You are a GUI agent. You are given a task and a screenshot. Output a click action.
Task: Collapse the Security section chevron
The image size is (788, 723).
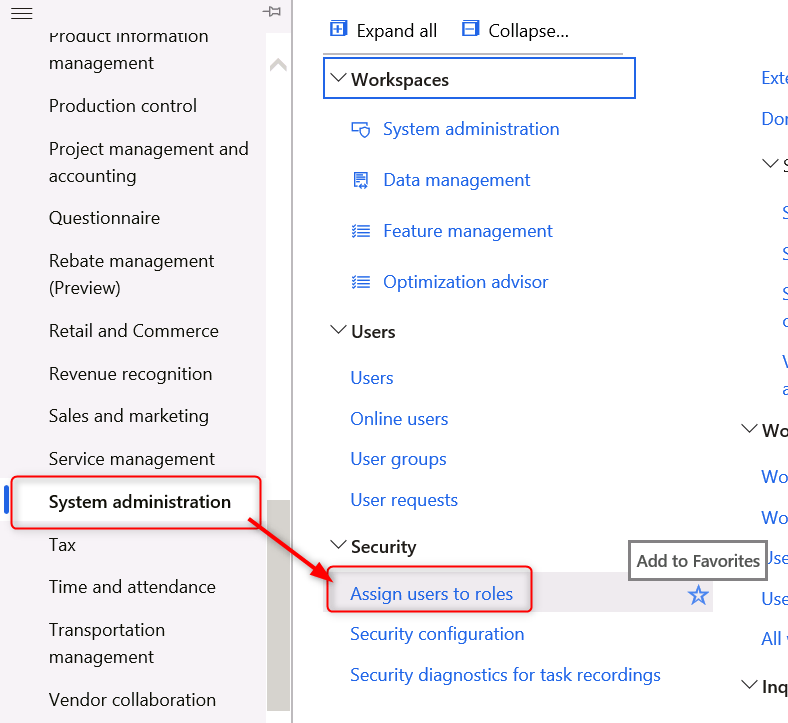click(x=338, y=546)
